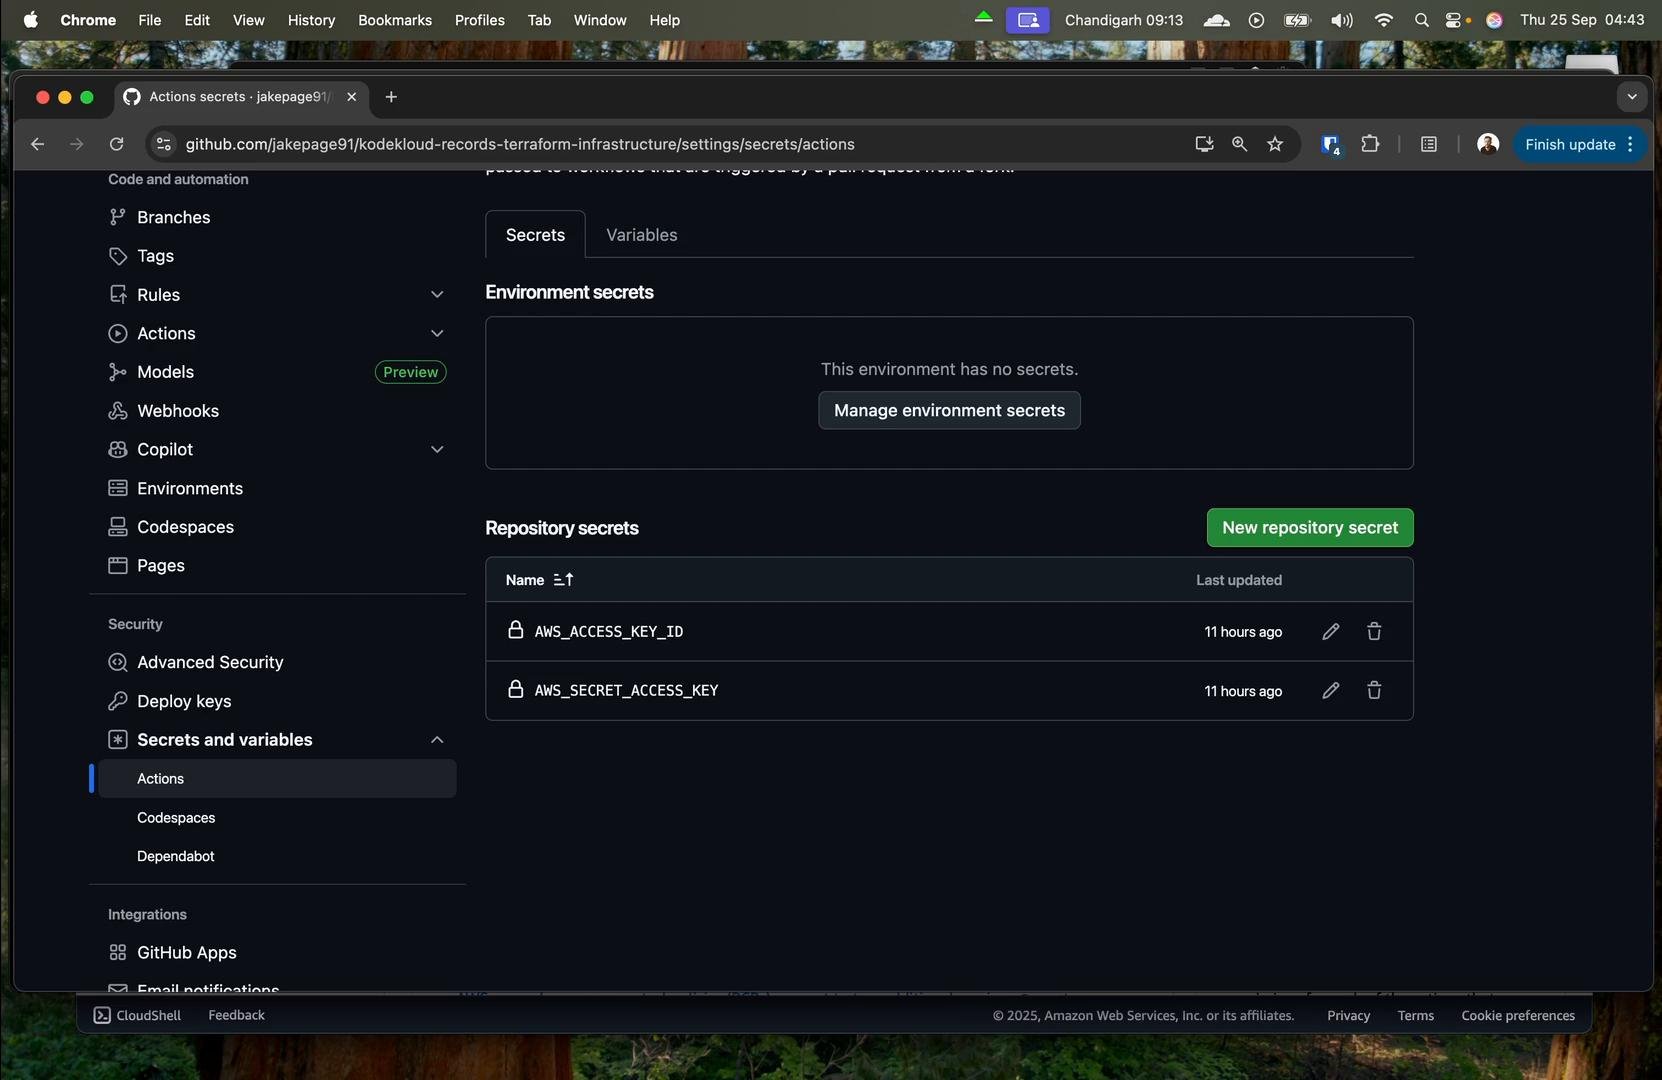The width and height of the screenshot is (1662, 1080).
Task: Open the History menu in menu bar
Action: click(x=311, y=20)
